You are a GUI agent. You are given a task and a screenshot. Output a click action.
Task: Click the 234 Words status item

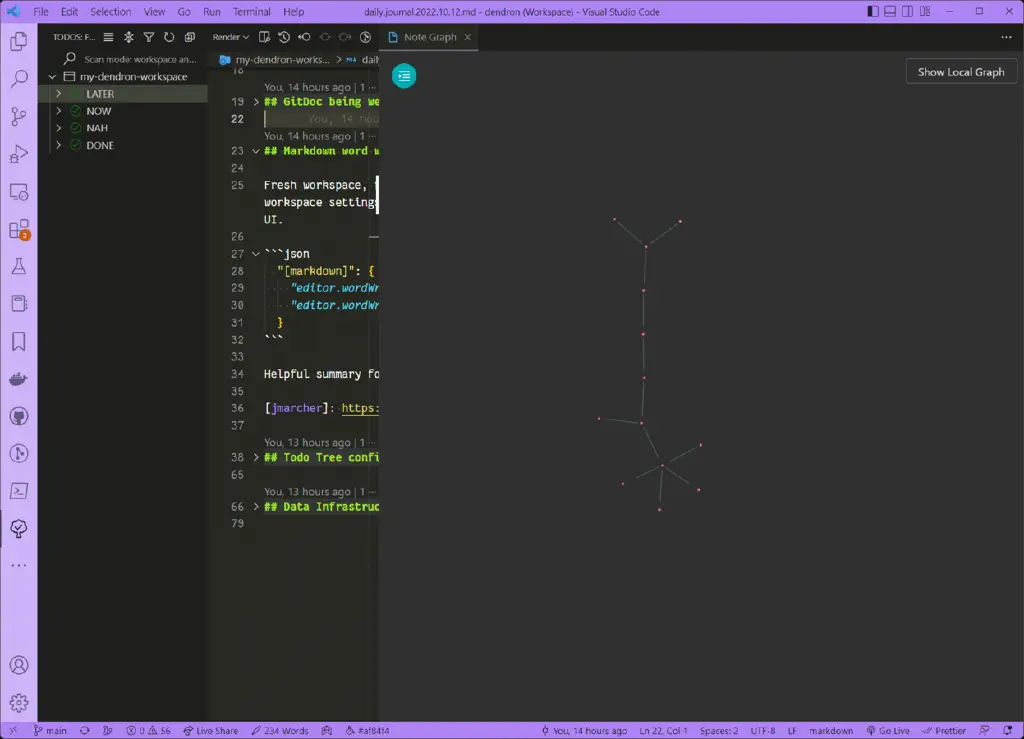(280, 731)
